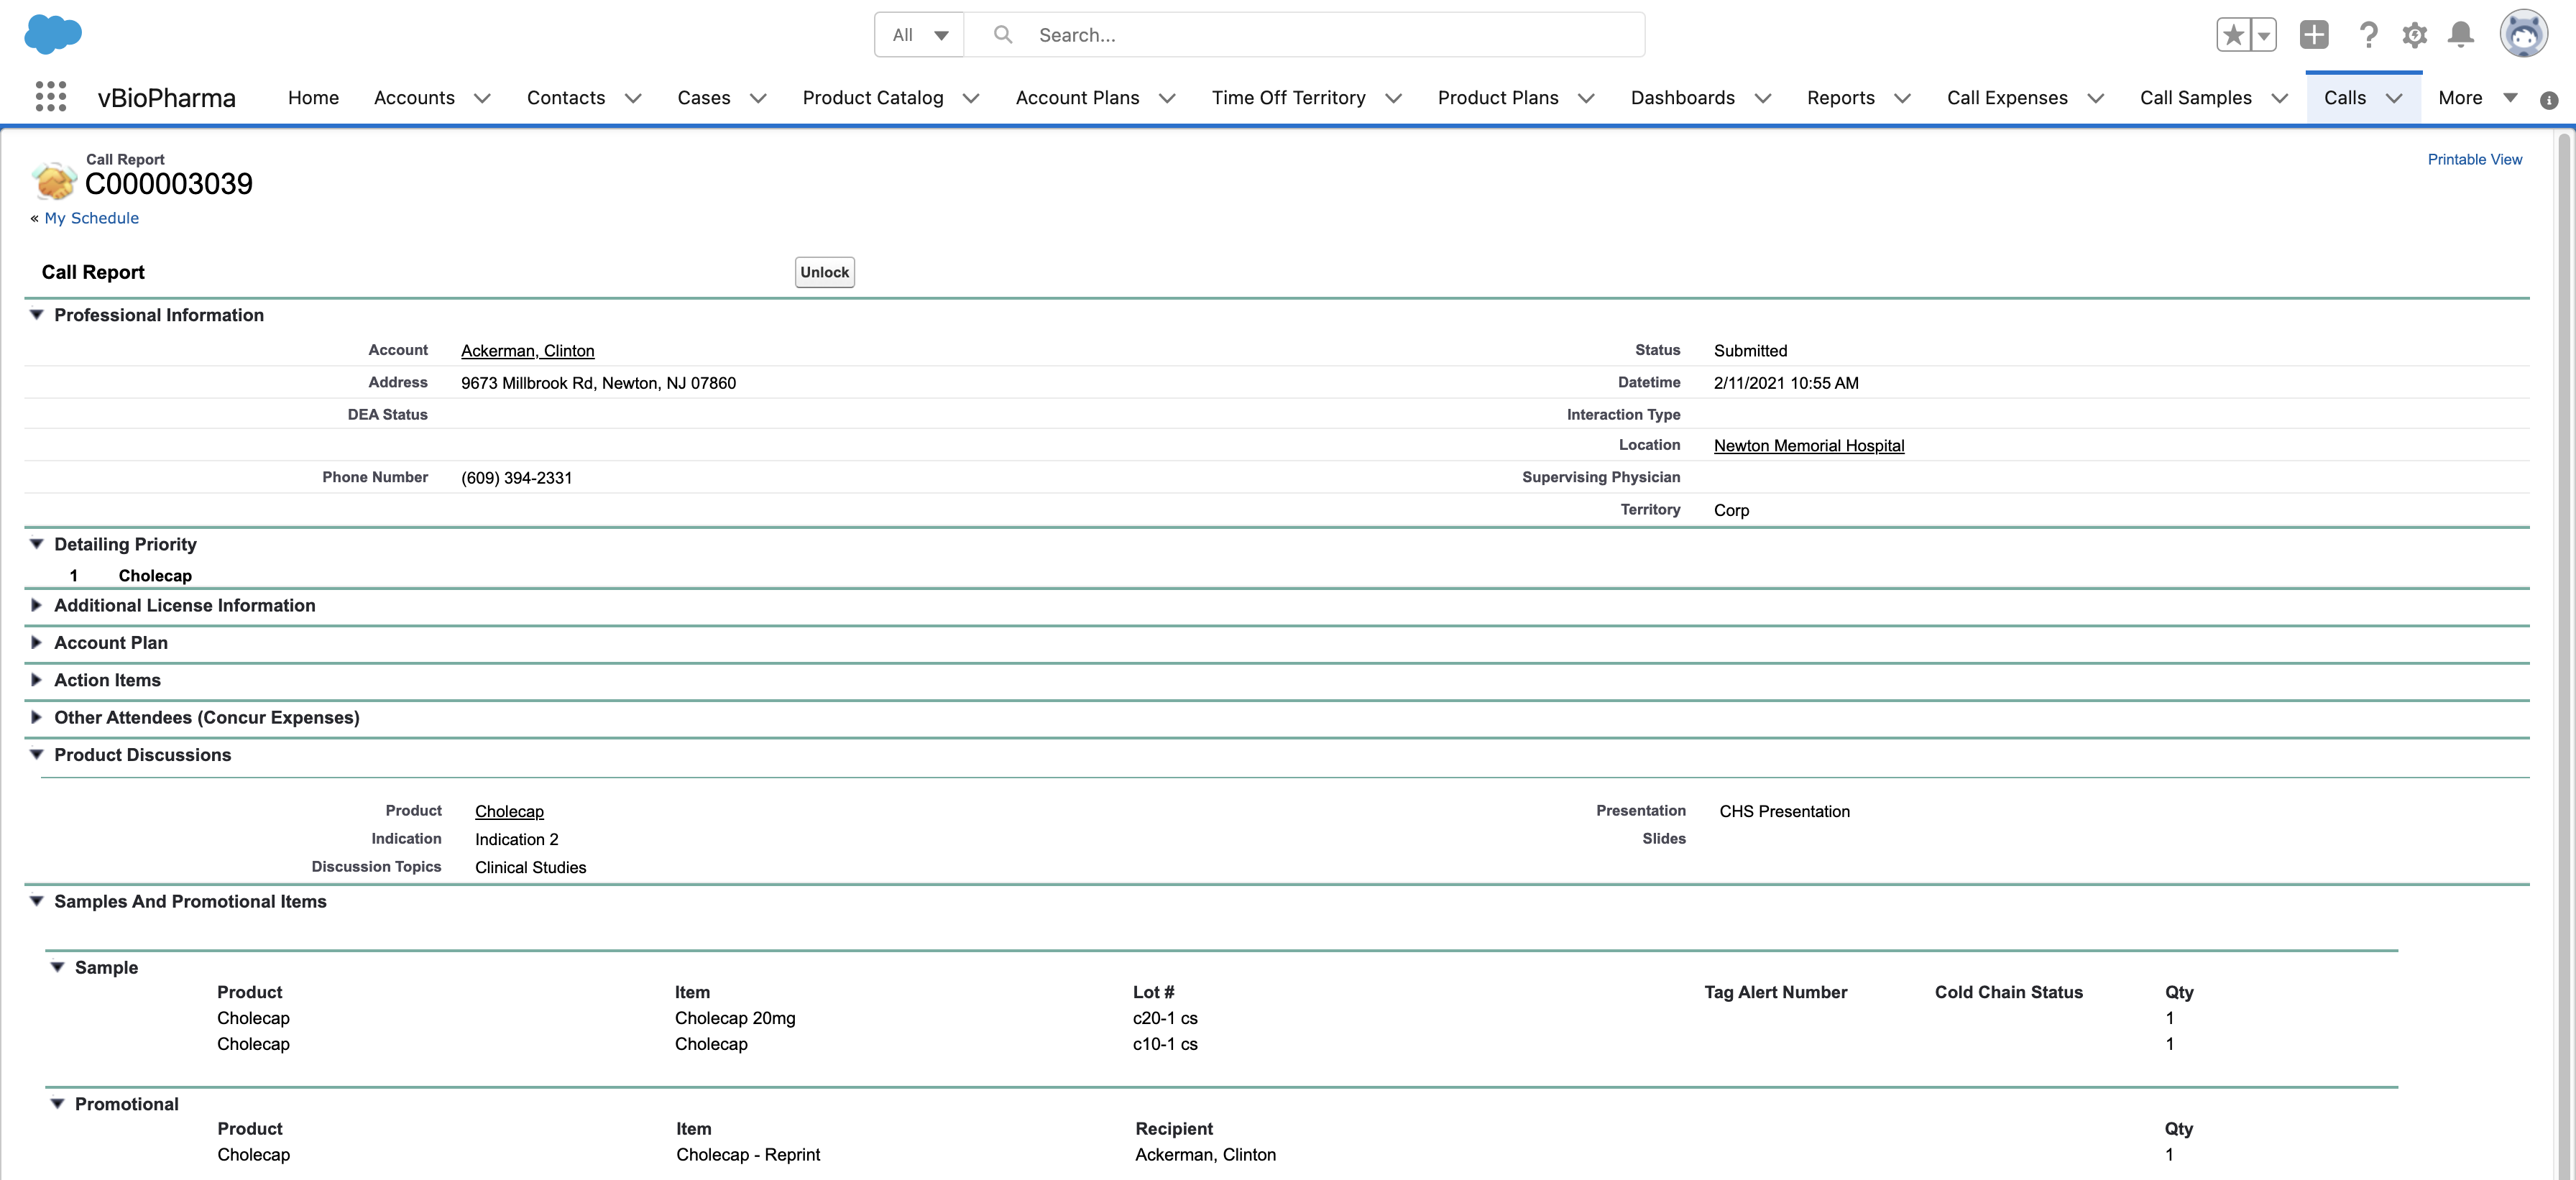Click the Salesforce cloud logo
This screenshot has height=1180, width=2576.
point(53,34)
